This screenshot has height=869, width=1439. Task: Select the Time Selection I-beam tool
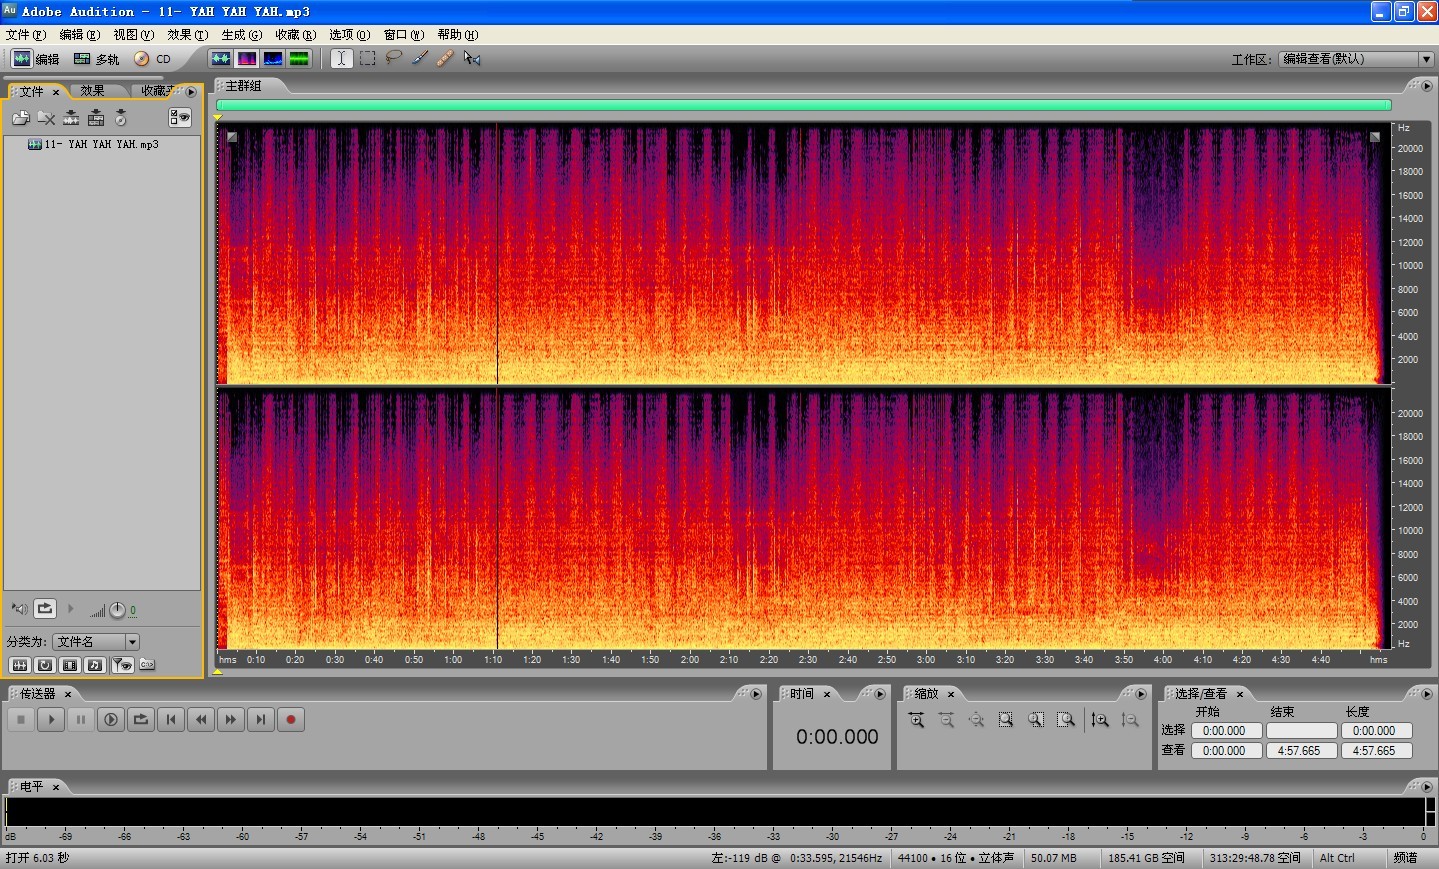coord(342,59)
